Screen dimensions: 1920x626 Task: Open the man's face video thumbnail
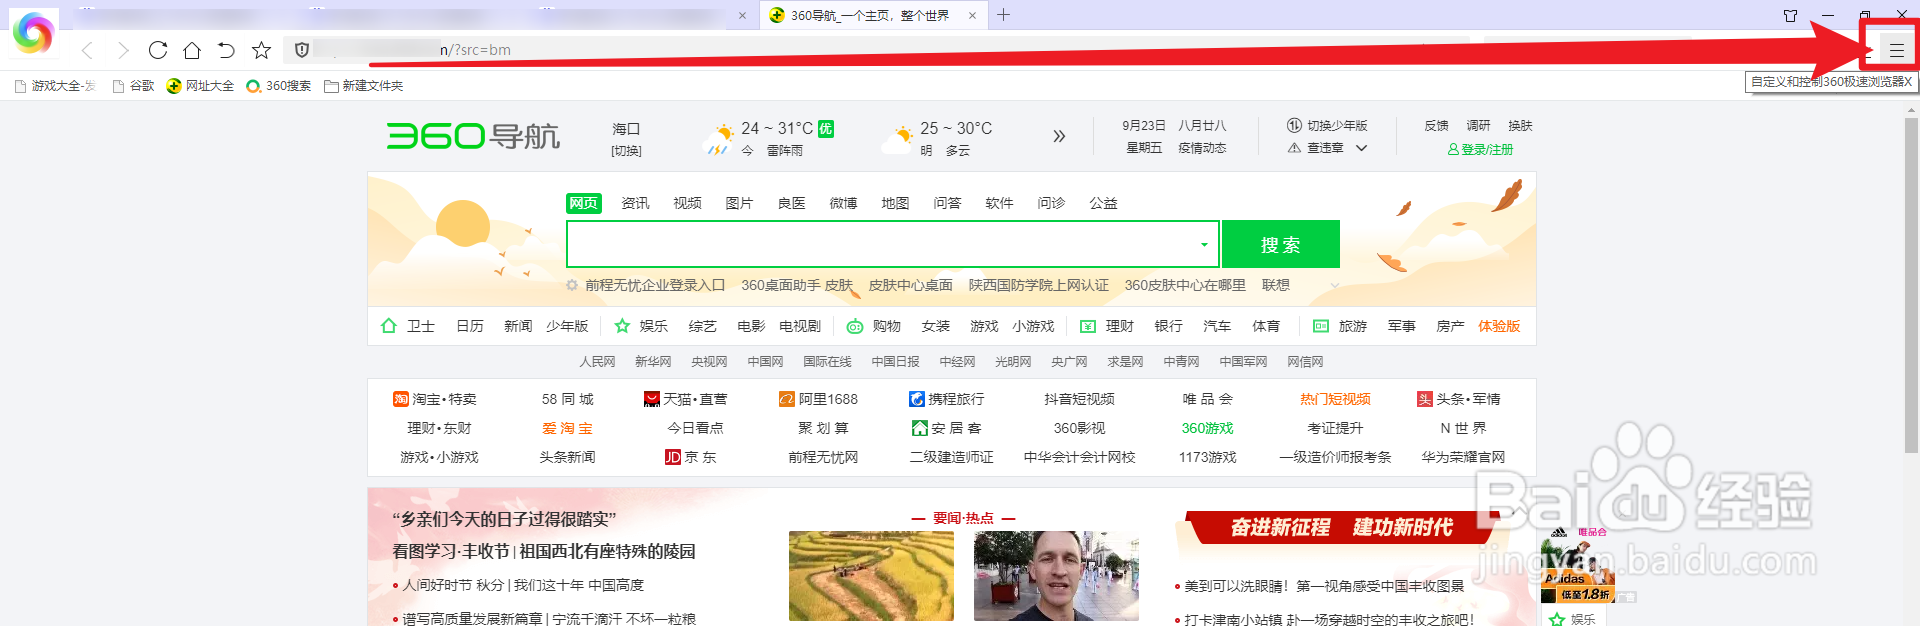(x=1056, y=576)
